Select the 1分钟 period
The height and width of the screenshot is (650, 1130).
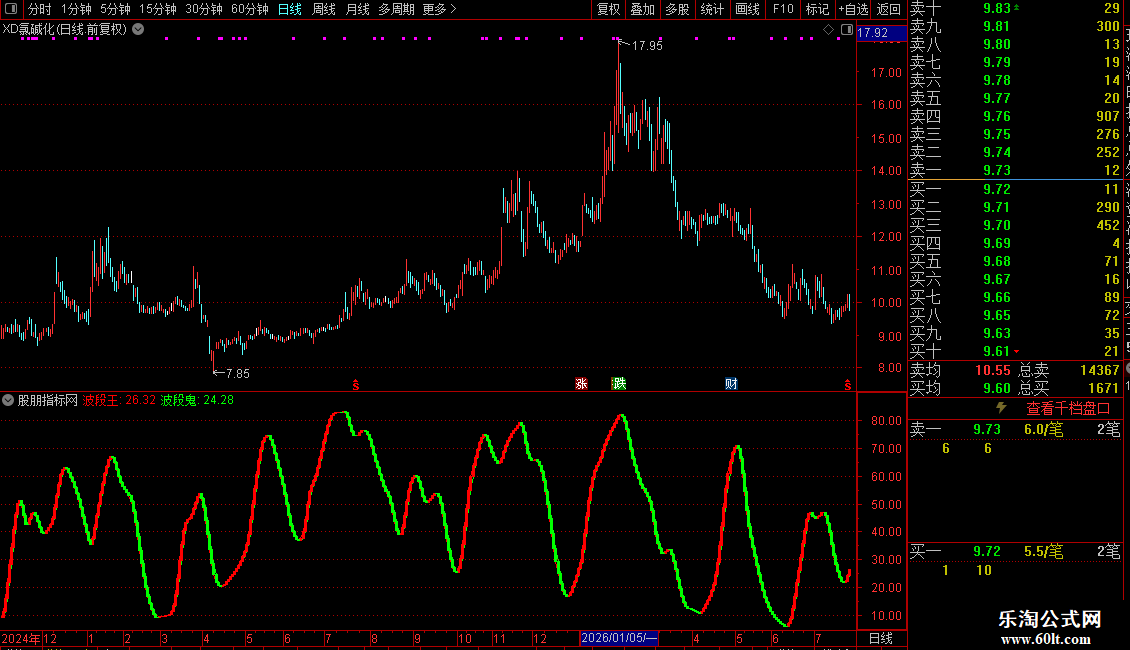76,9
